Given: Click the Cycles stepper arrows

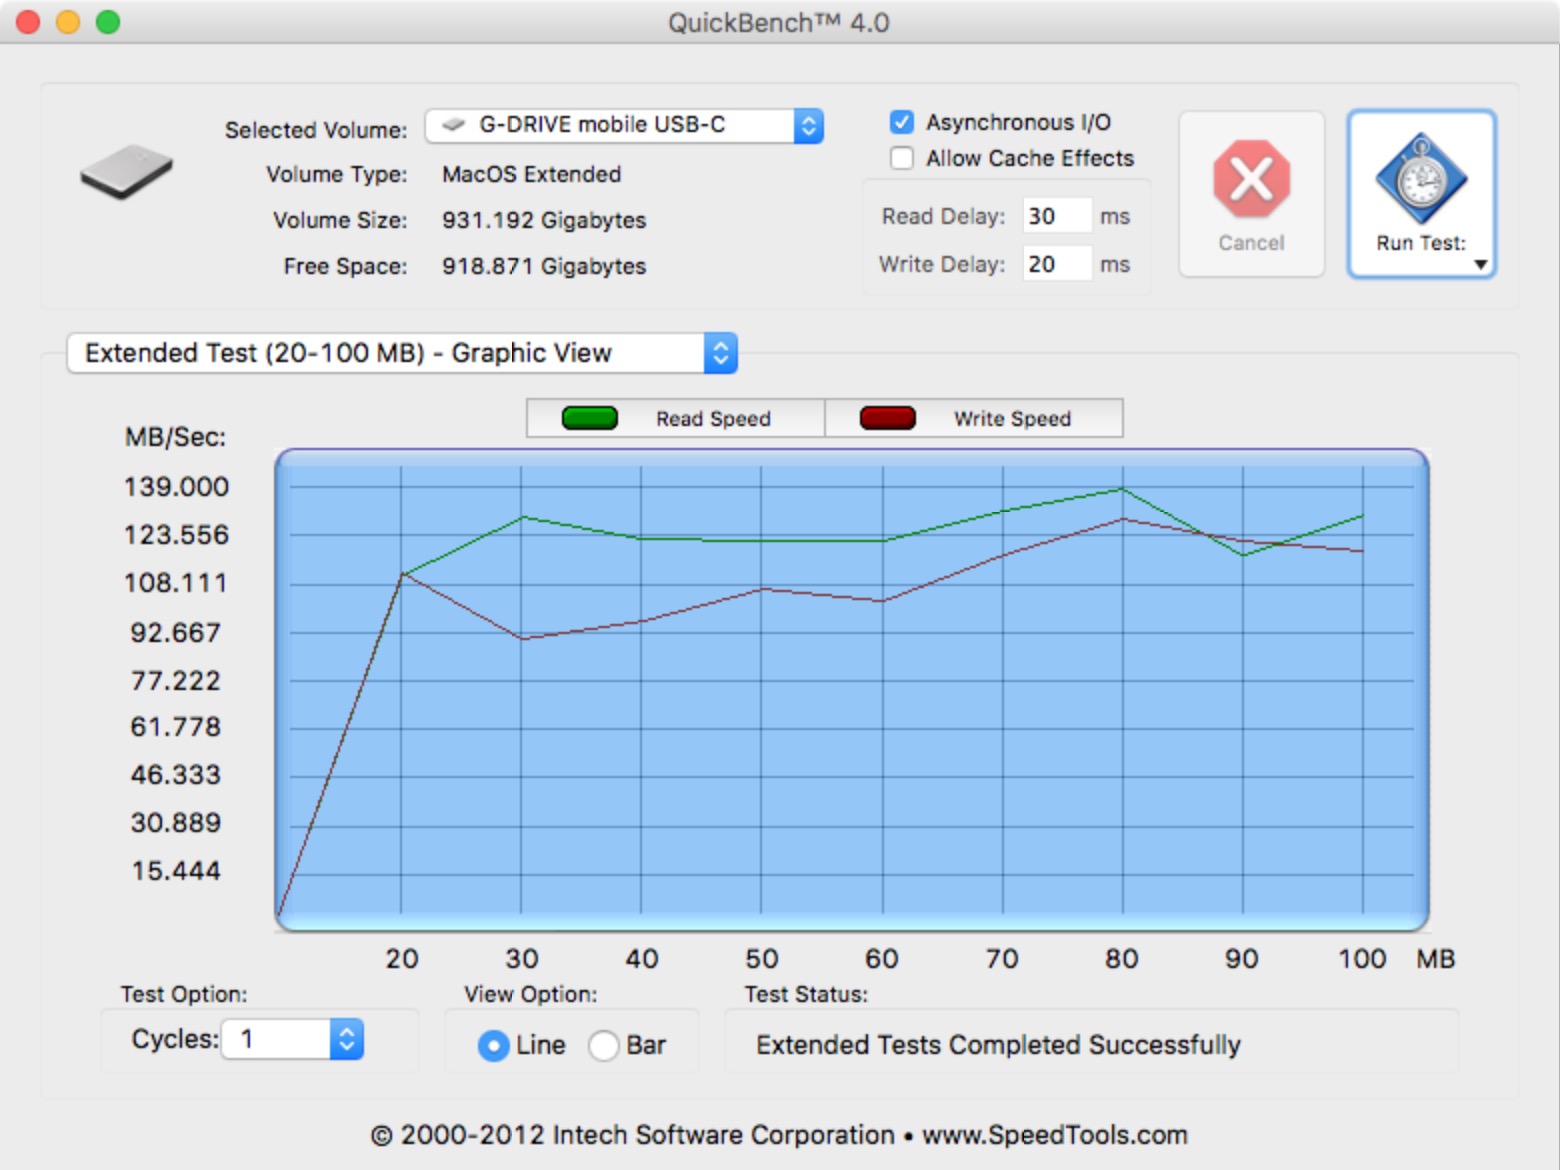Looking at the screenshot, I should pos(346,1039).
